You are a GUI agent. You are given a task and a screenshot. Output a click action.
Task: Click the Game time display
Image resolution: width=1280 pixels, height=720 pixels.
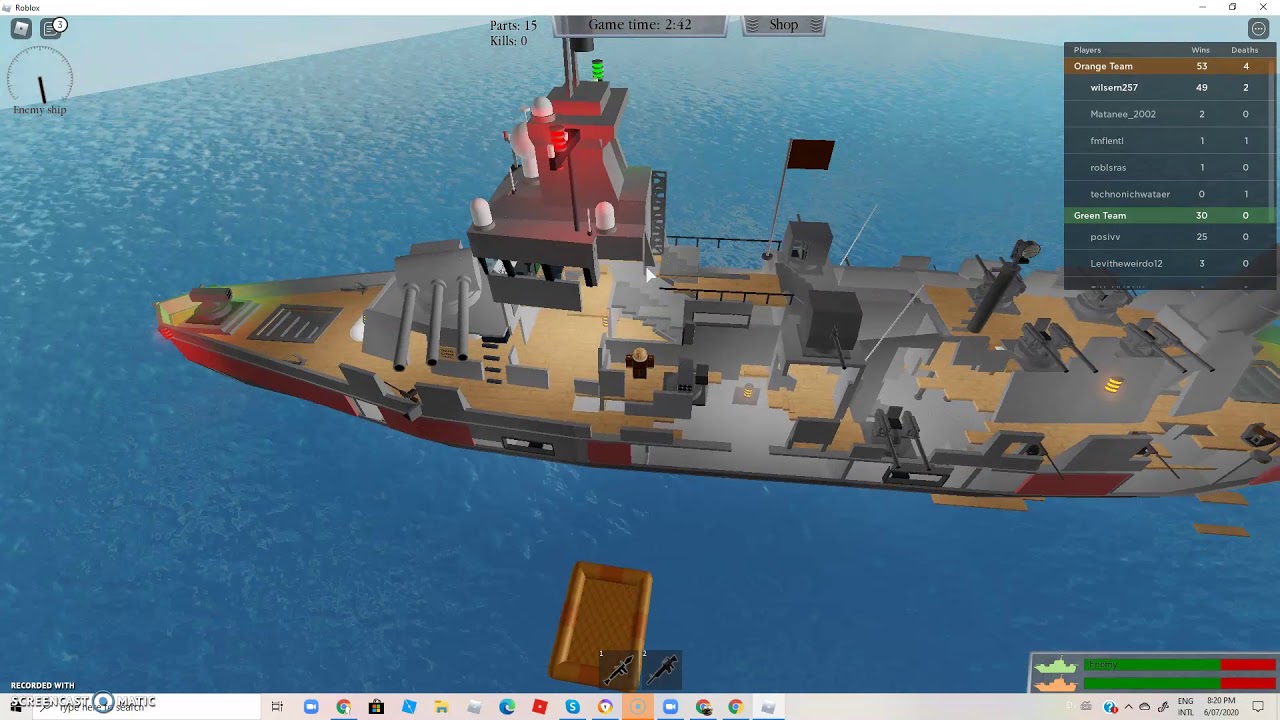[x=640, y=25]
